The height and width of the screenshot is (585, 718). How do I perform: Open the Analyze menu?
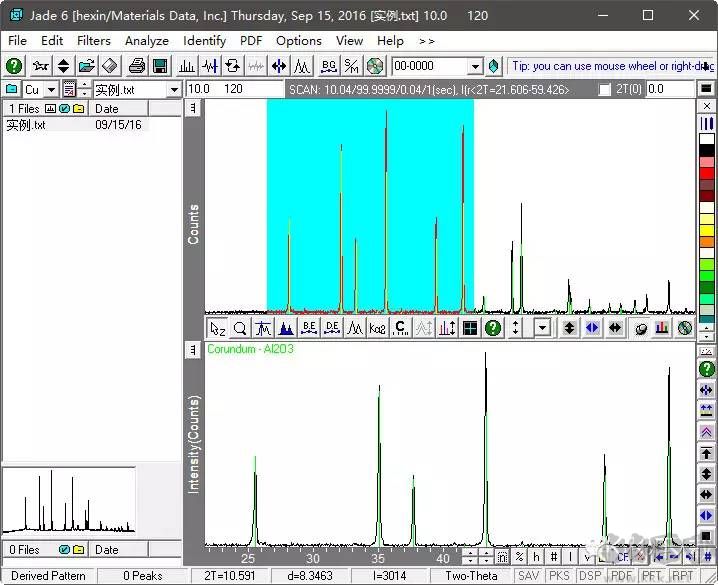tap(146, 41)
